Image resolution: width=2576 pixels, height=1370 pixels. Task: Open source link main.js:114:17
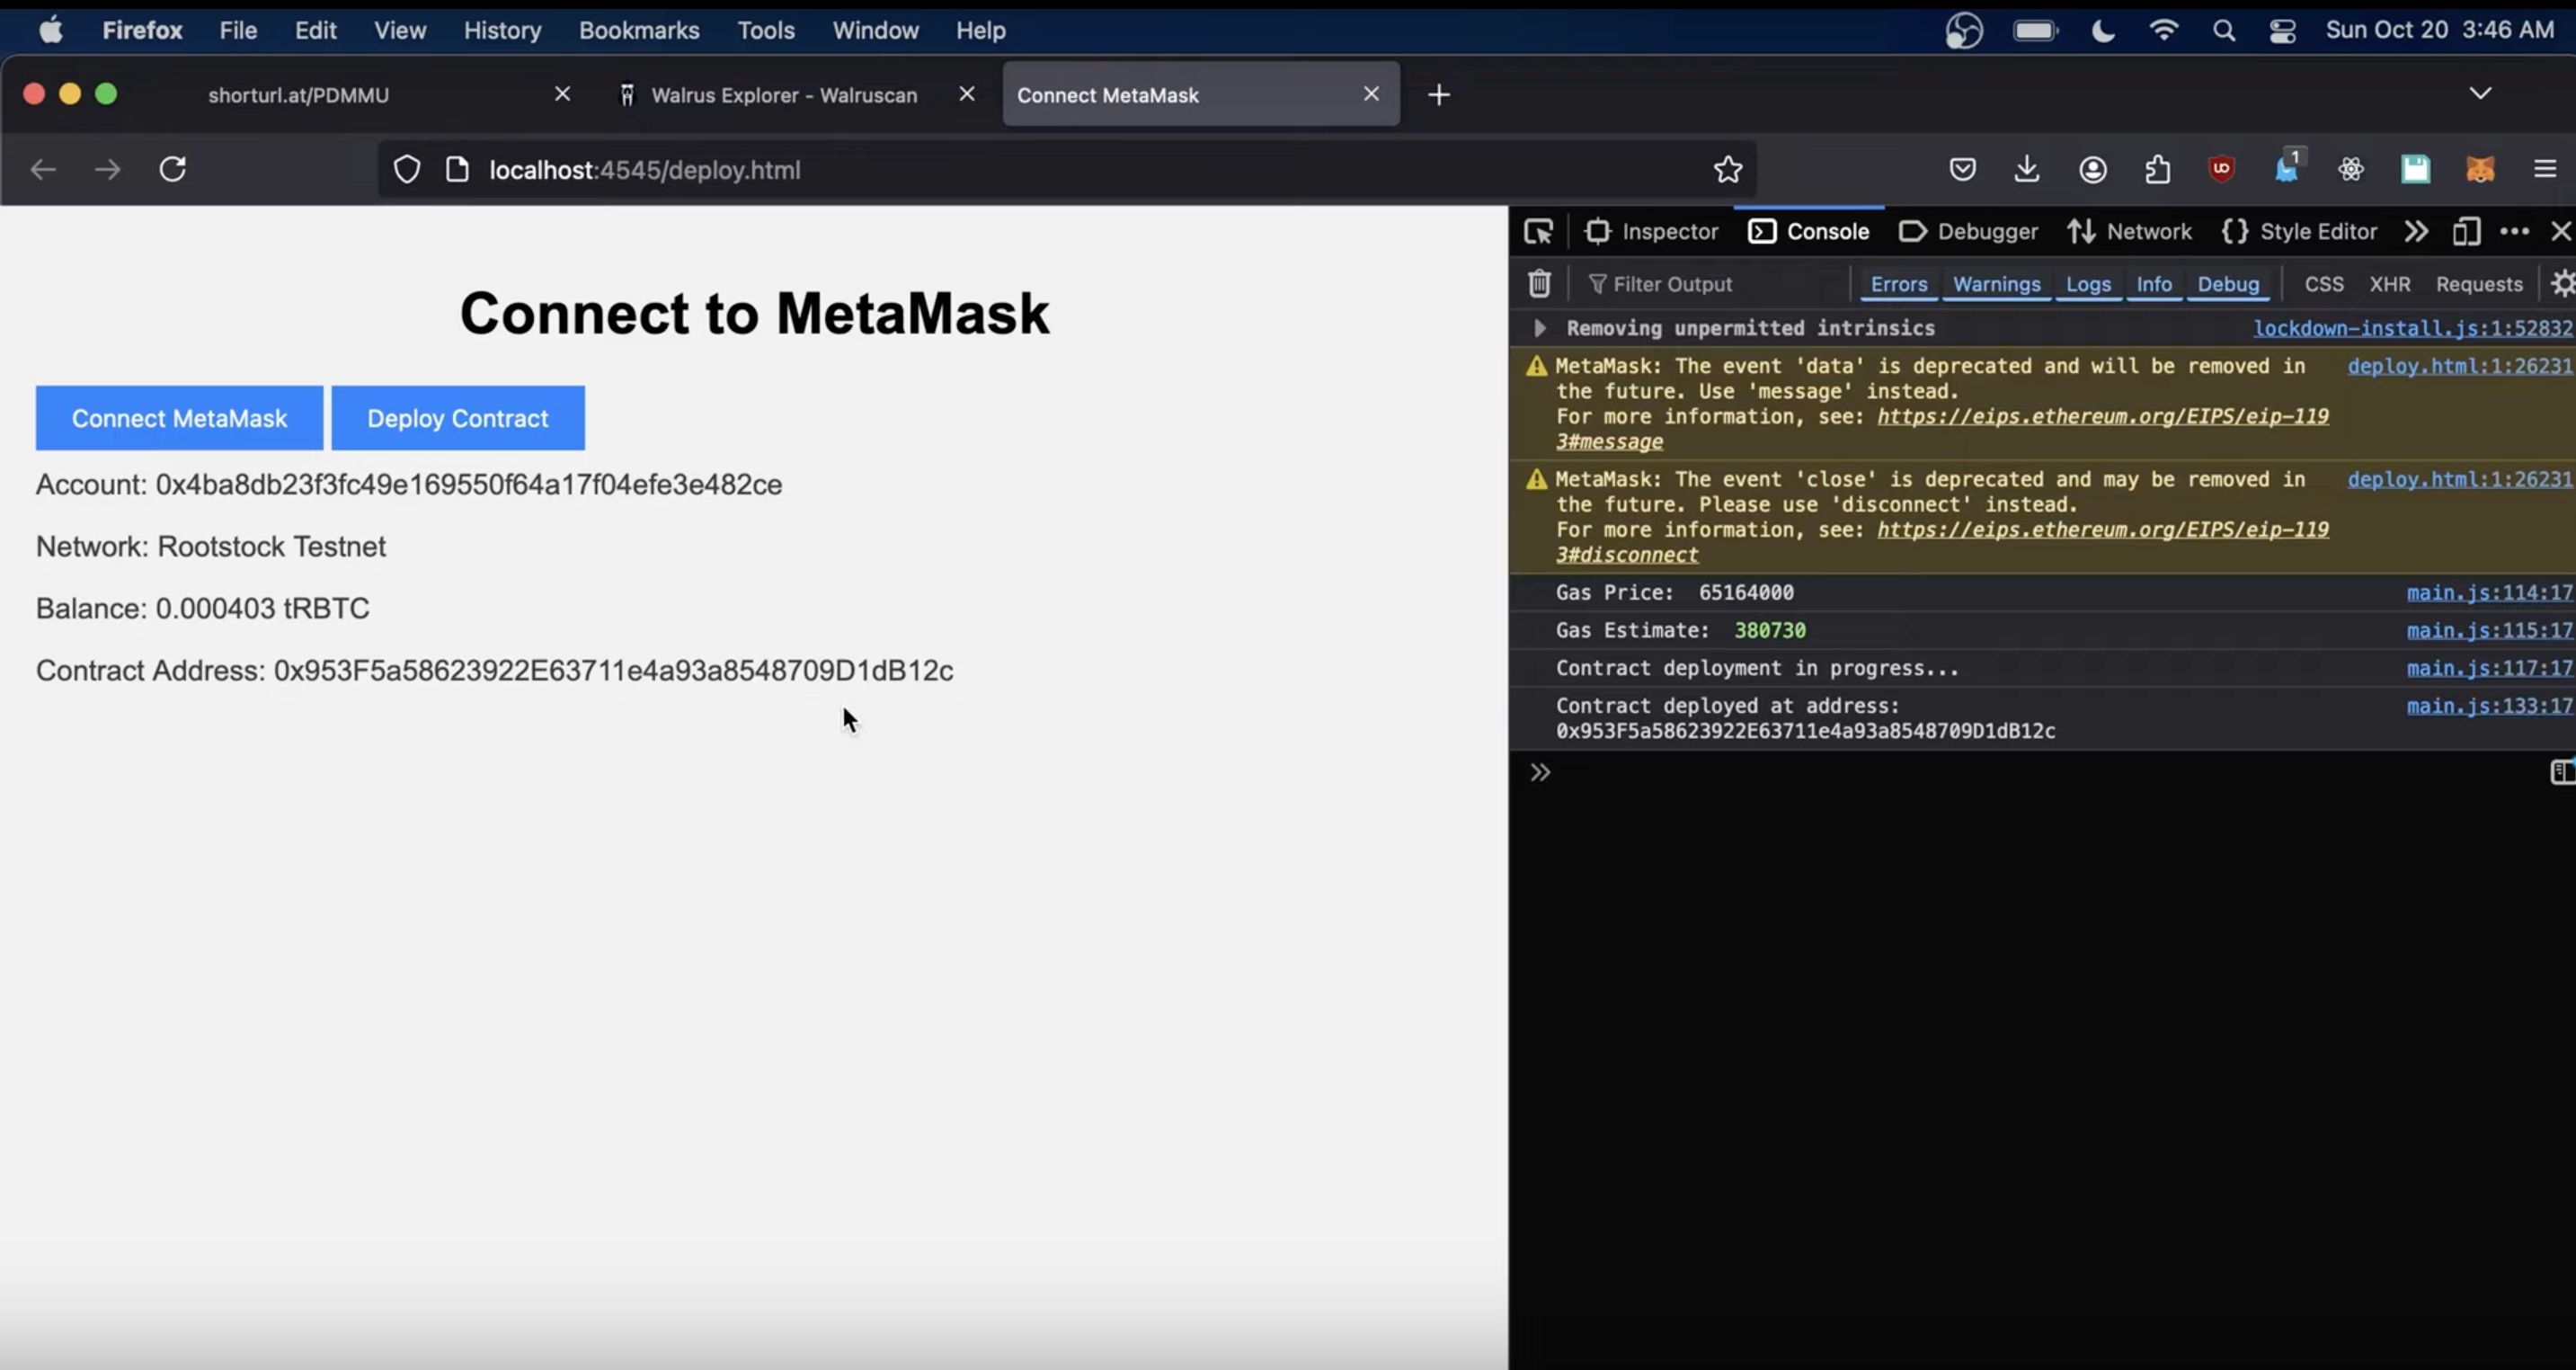[x=2489, y=593]
